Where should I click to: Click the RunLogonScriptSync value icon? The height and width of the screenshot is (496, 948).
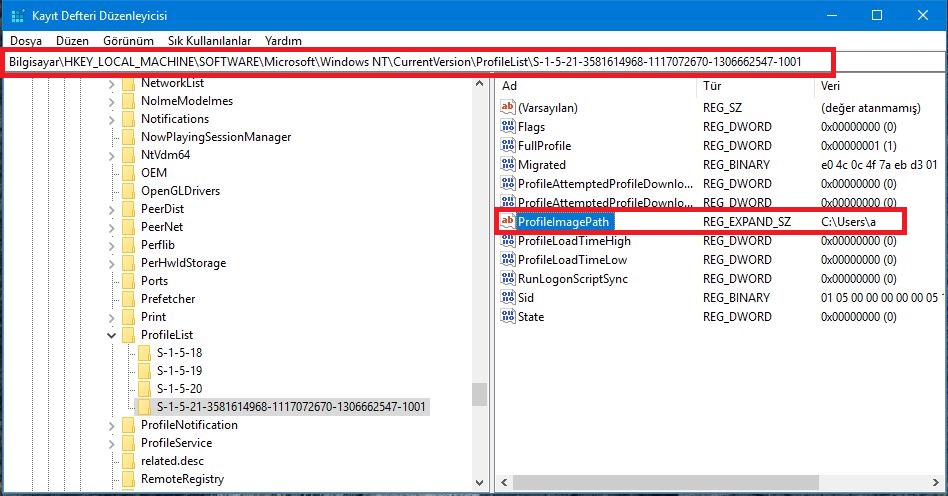[x=507, y=278]
